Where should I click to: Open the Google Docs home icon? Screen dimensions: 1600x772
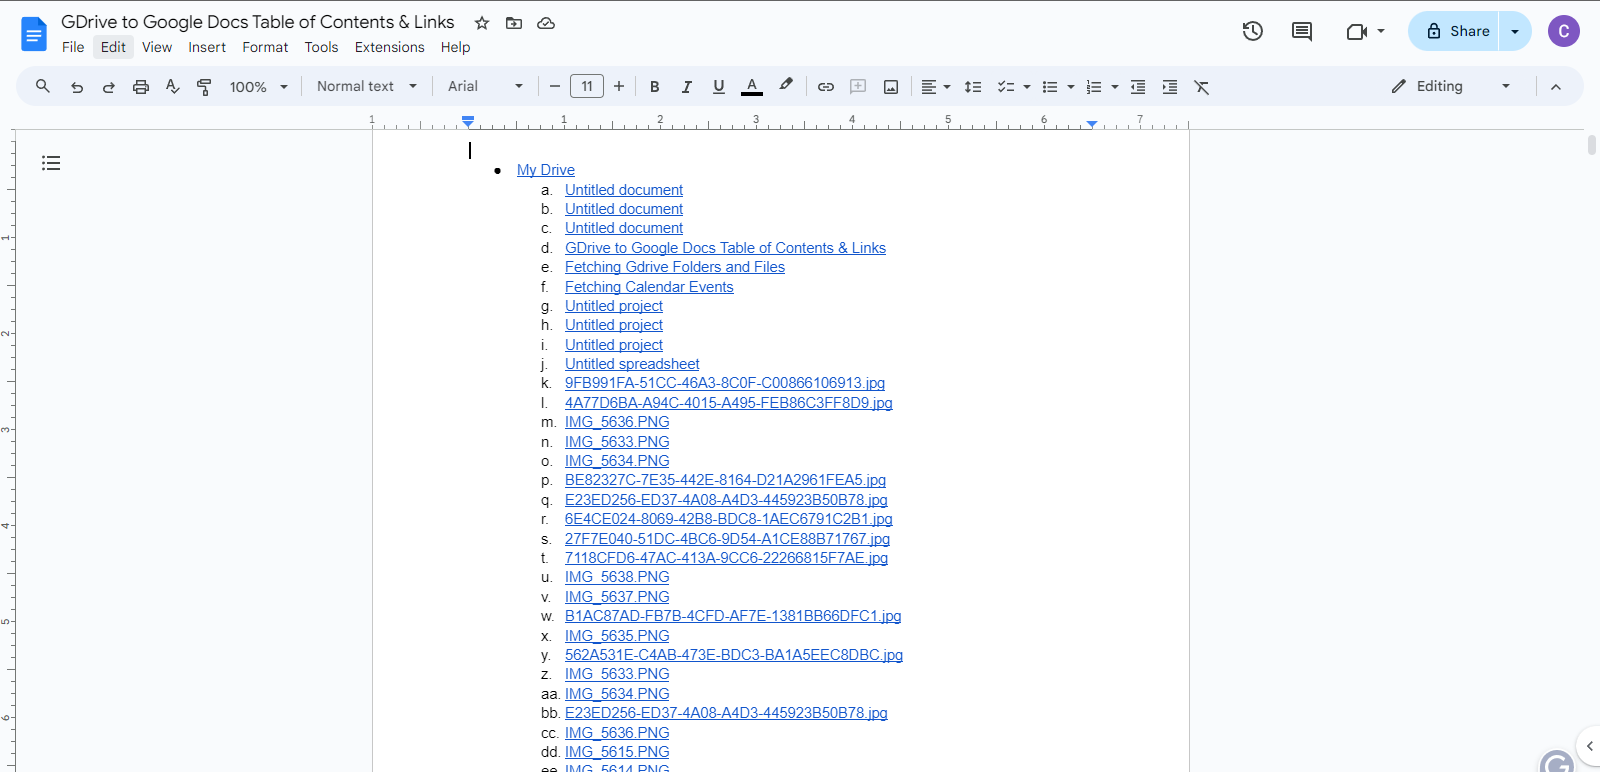pos(34,35)
